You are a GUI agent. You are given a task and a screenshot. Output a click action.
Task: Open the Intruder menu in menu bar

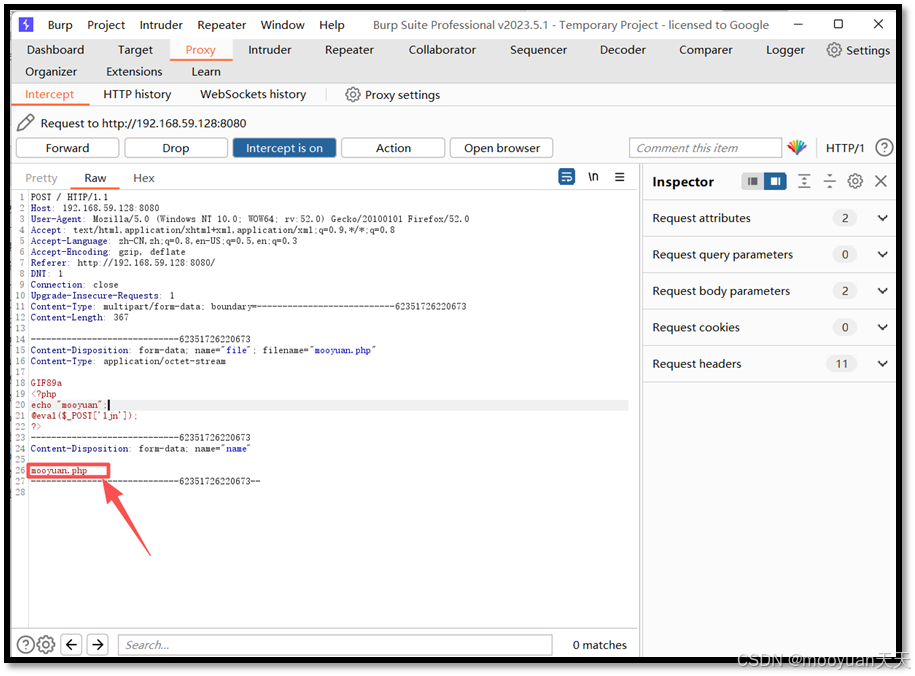click(161, 25)
